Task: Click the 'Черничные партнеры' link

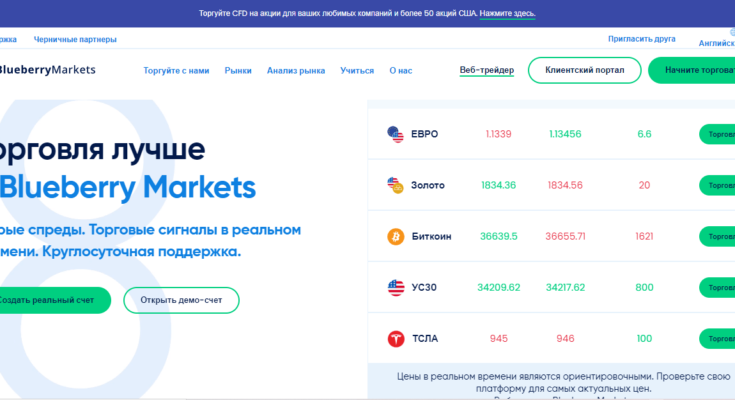Action: click(x=75, y=40)
